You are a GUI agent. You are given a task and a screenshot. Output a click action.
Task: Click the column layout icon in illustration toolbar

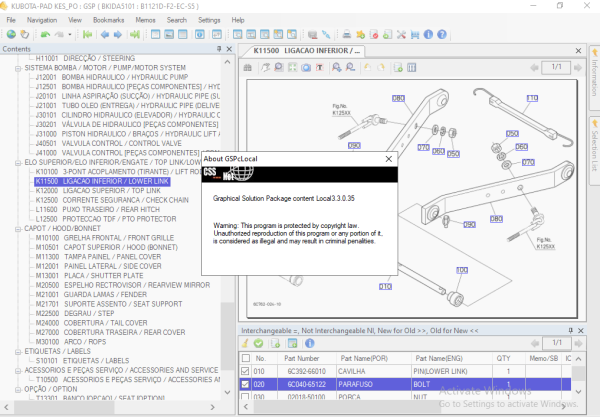click(412, 68)
